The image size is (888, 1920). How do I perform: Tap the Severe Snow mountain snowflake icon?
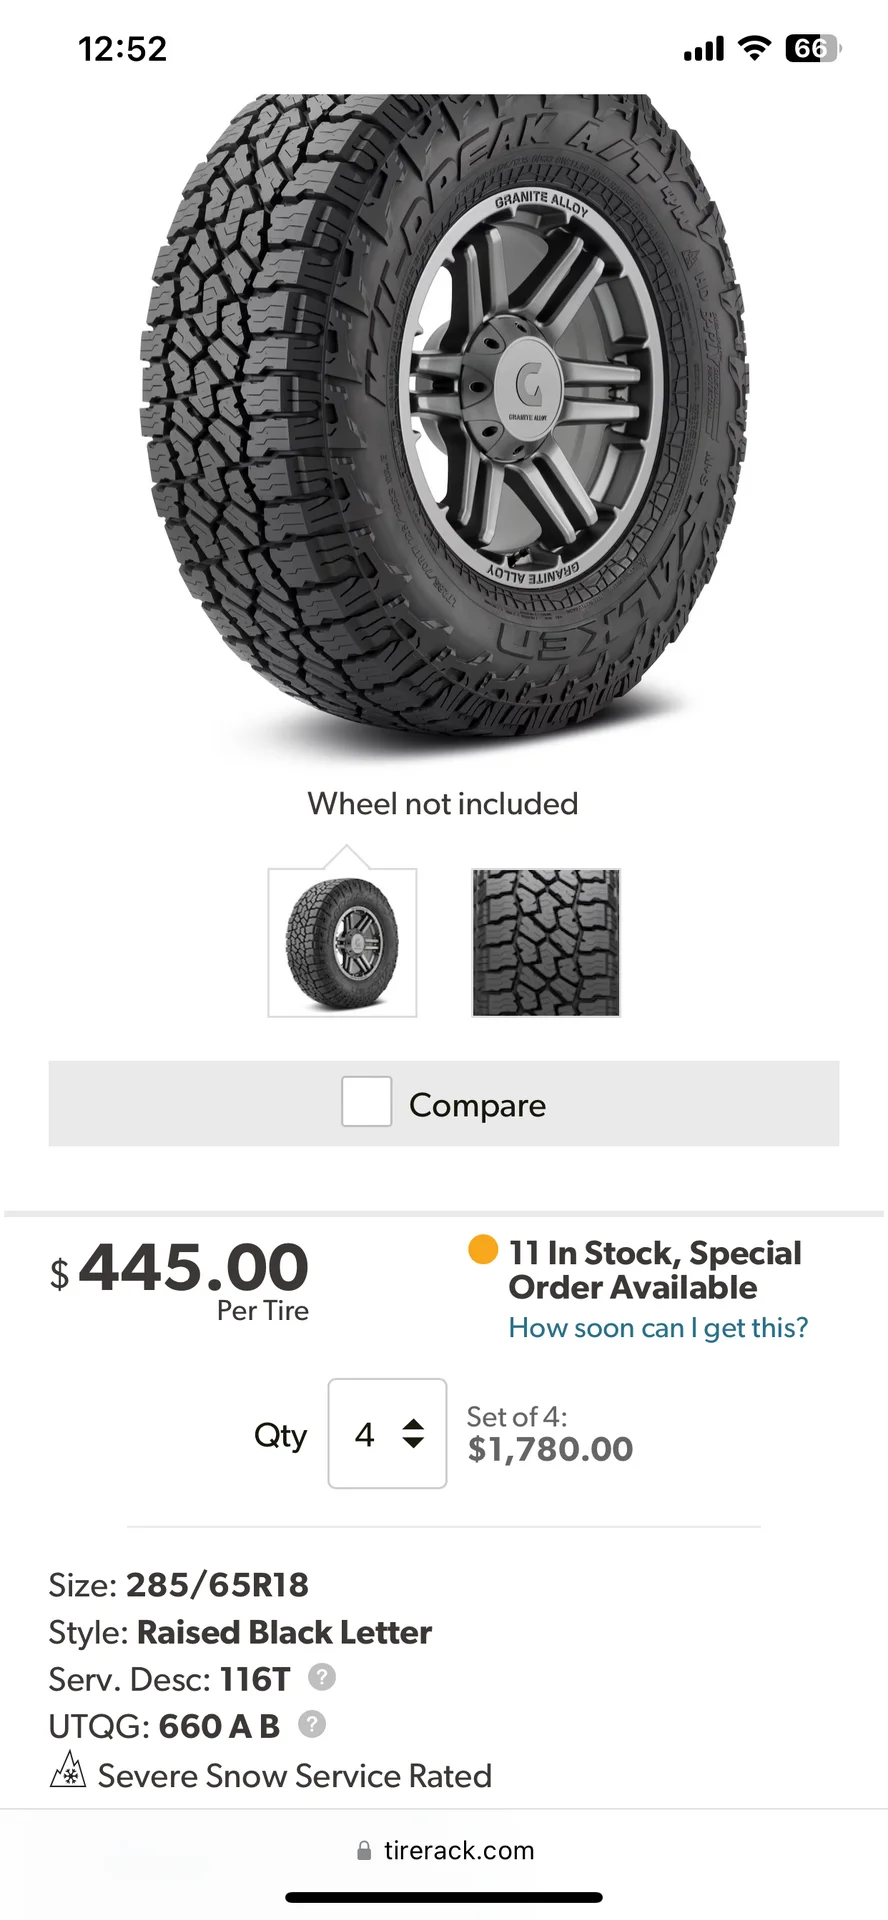click(68, 1770)
